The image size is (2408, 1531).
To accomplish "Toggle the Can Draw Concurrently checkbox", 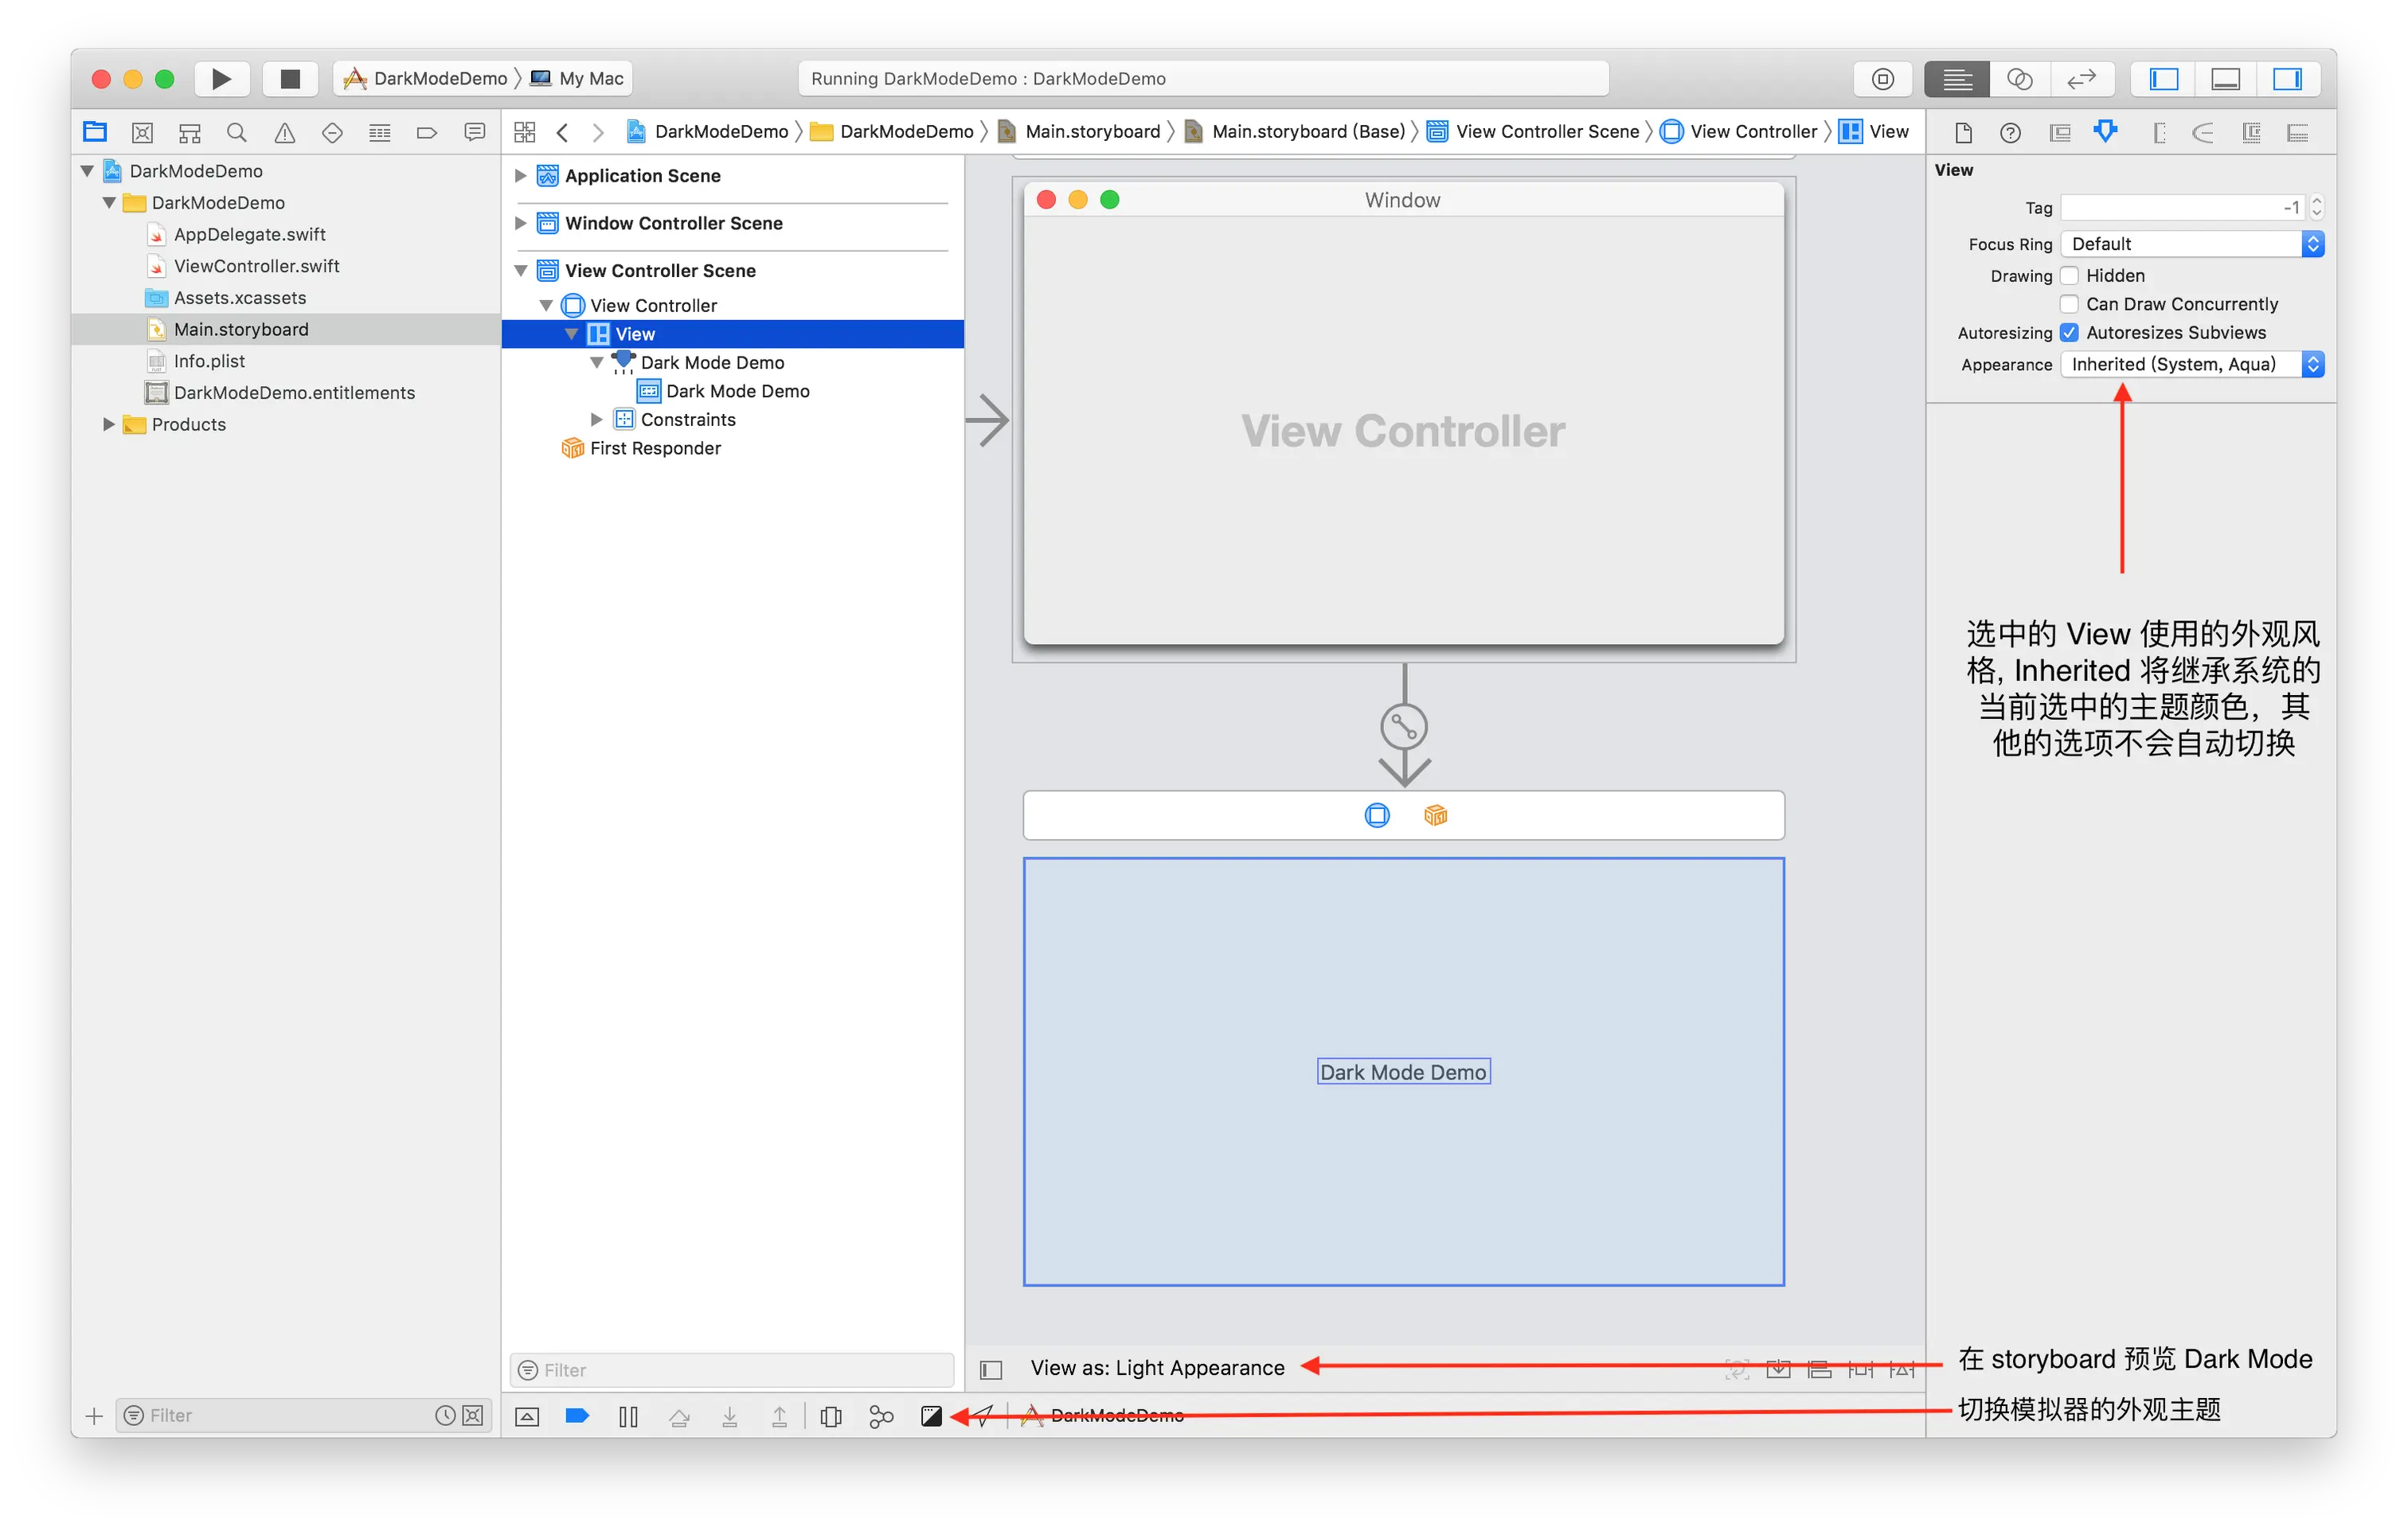I will click(x=2070, y=303).
